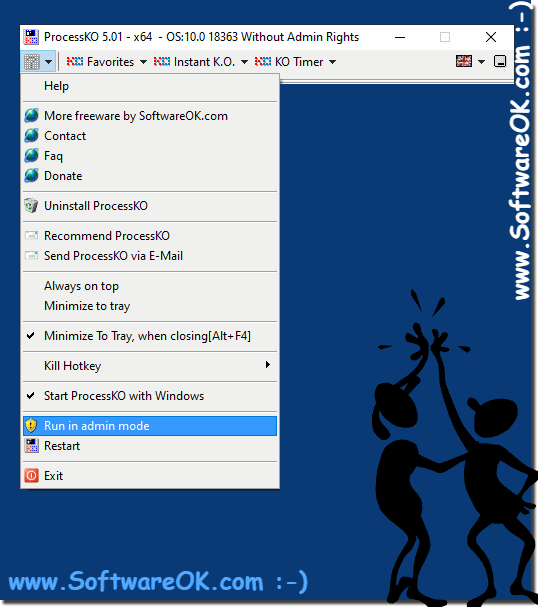Viewport: 538px width, 607px height.
Task: Choose Recommend ProcessKO
Action: (150, 236)
